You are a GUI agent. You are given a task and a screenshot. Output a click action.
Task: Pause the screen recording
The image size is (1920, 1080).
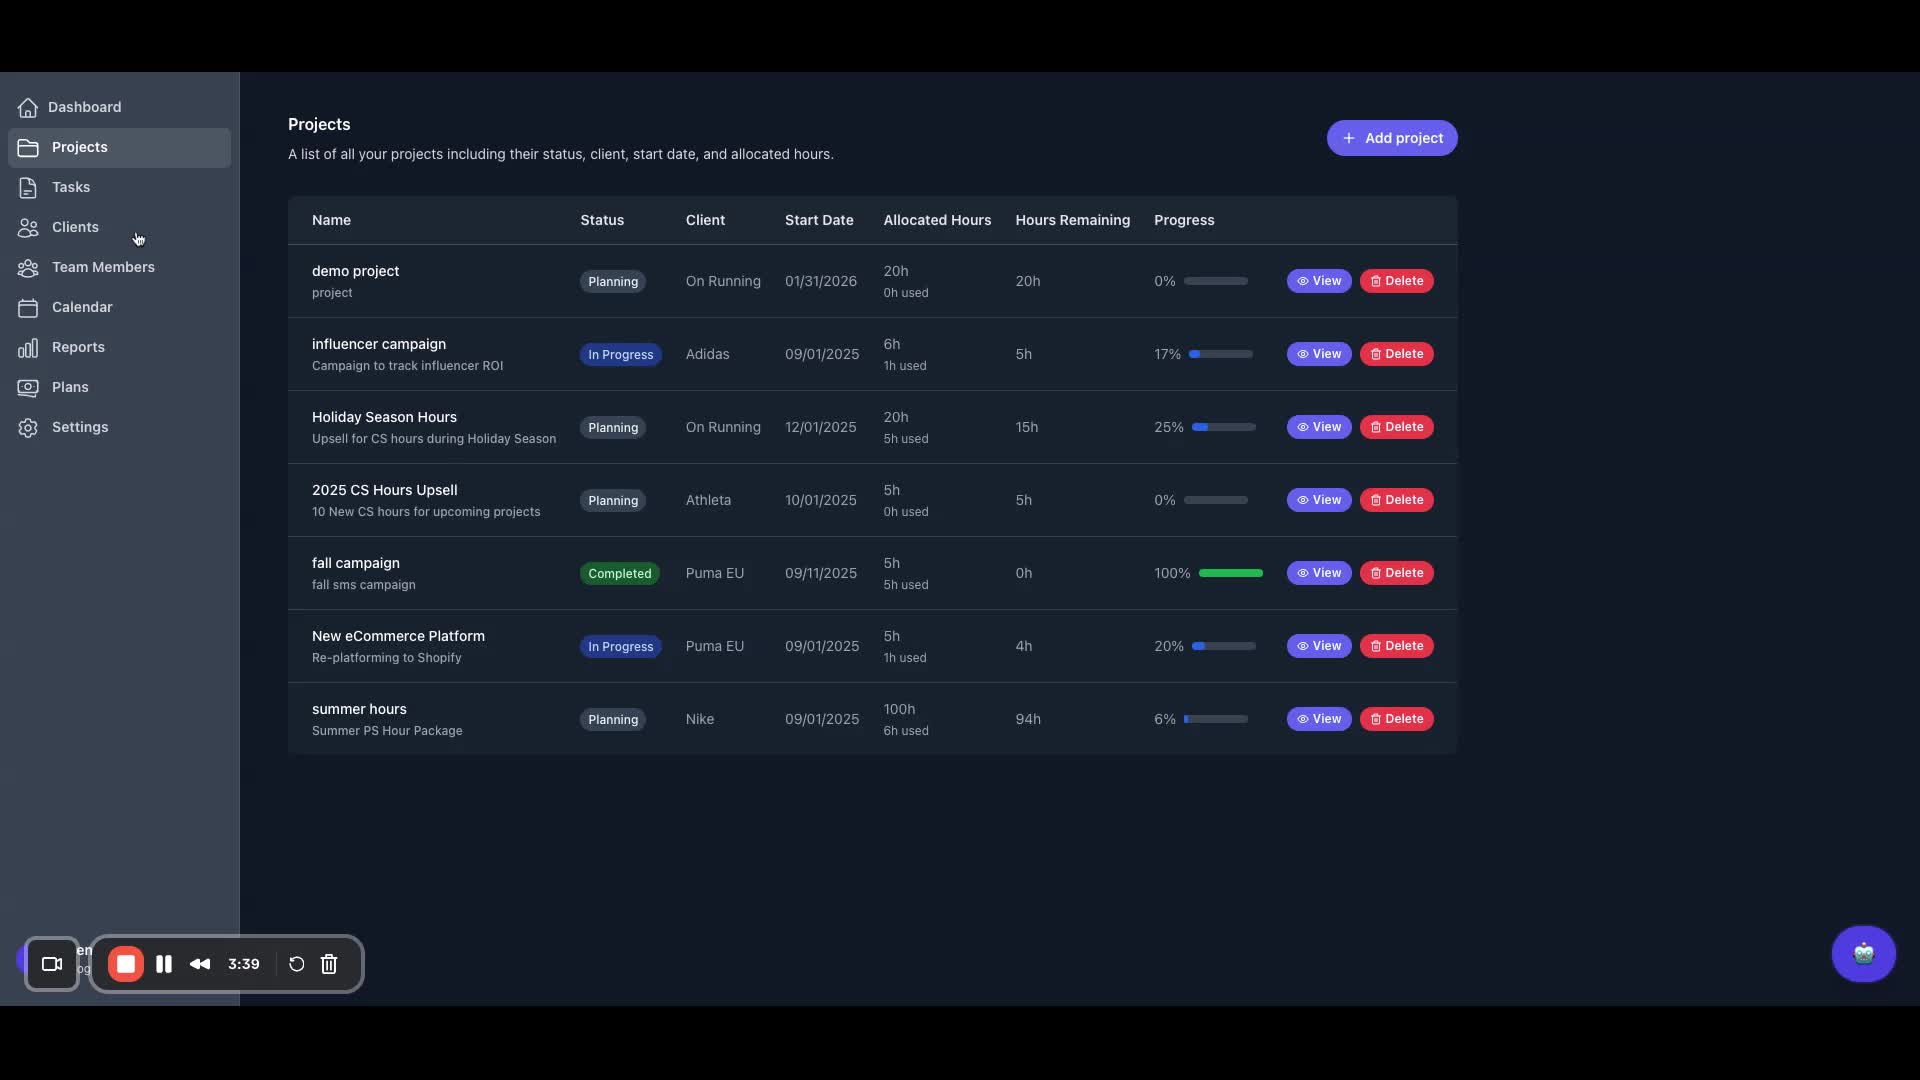click(164, 964)
